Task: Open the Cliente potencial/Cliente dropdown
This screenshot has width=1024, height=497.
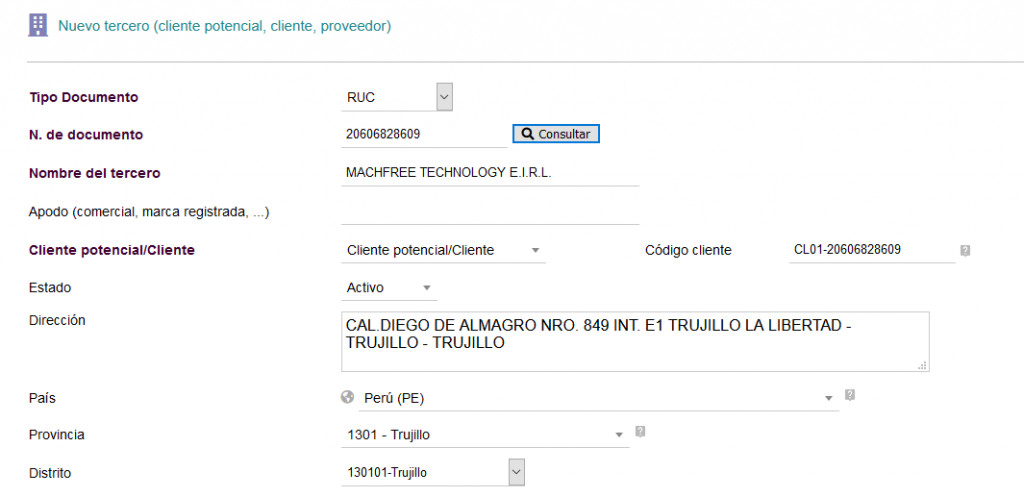Action: pos(443,250)
